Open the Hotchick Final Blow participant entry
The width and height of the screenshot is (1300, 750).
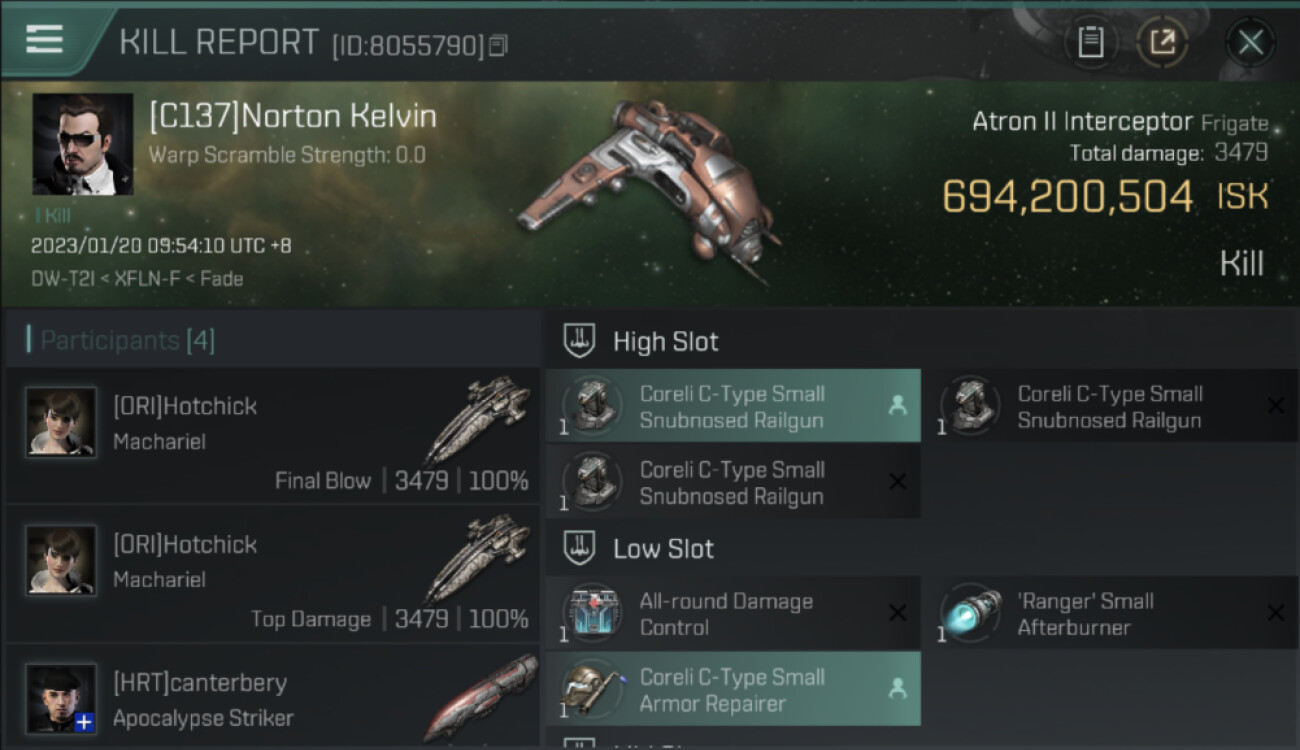(x=273, y=435)
